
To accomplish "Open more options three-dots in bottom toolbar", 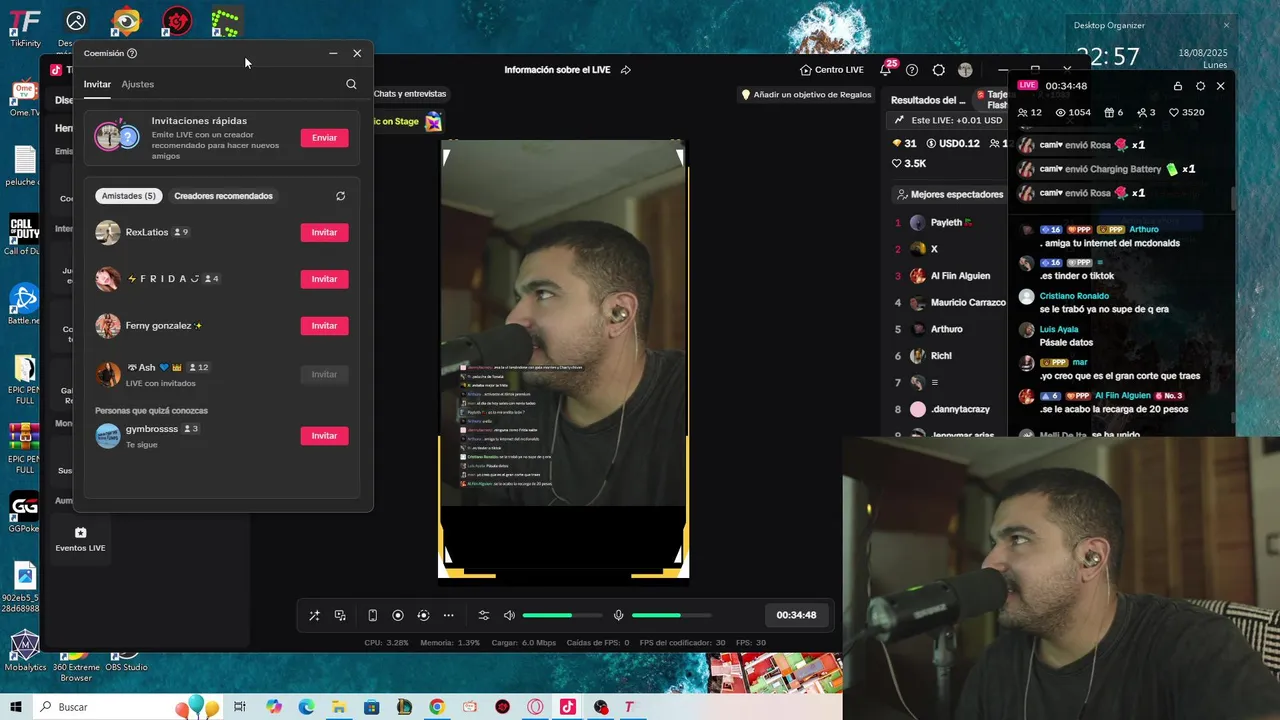I will (x=448, y=615).
